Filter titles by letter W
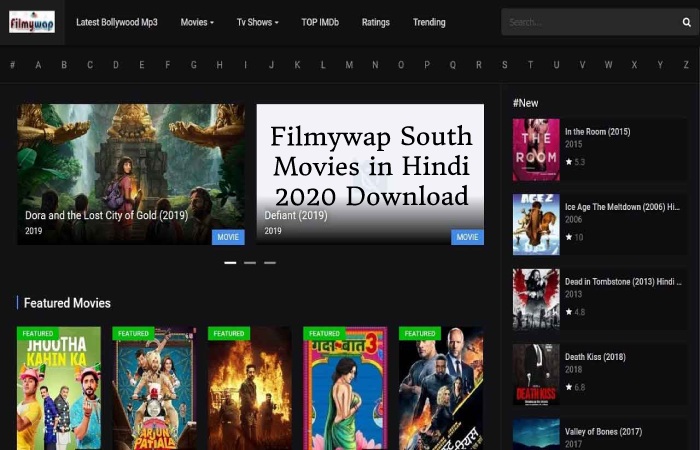 (x=608, y=65)
